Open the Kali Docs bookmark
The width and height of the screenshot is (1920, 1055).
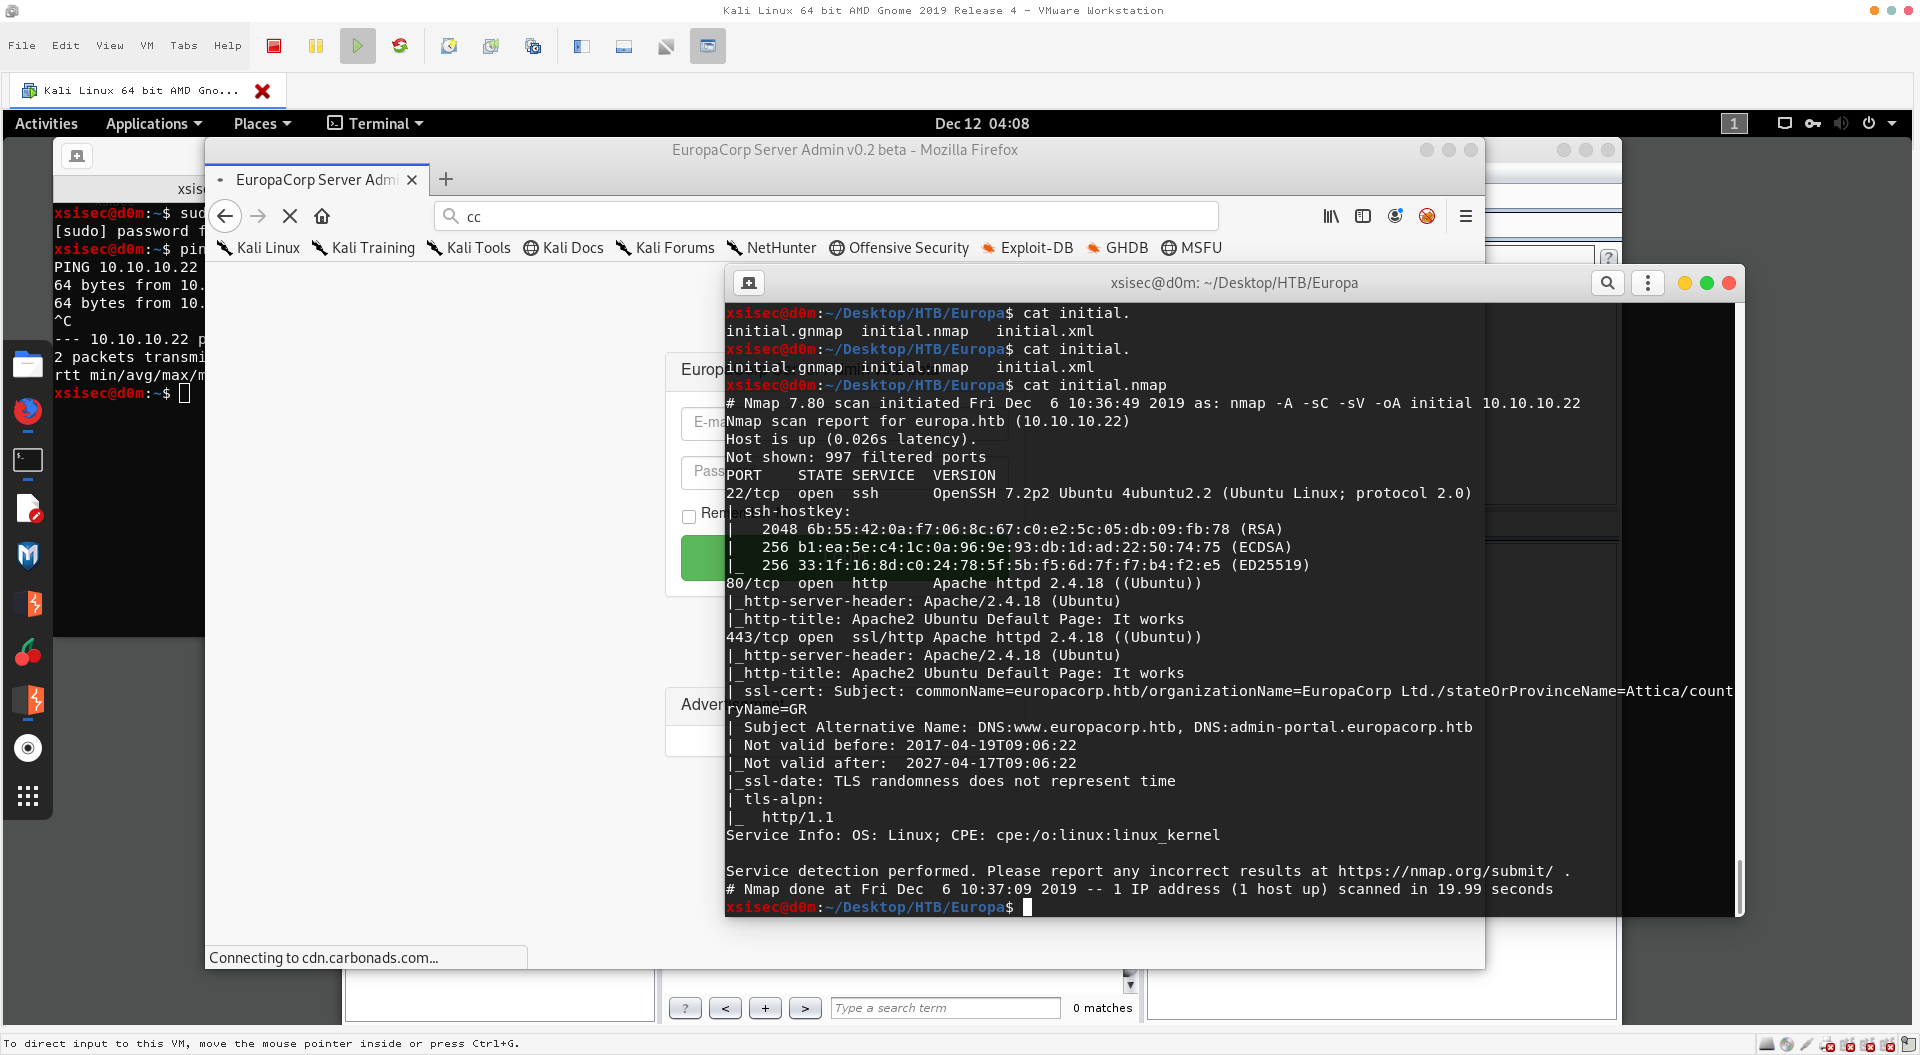563,248
